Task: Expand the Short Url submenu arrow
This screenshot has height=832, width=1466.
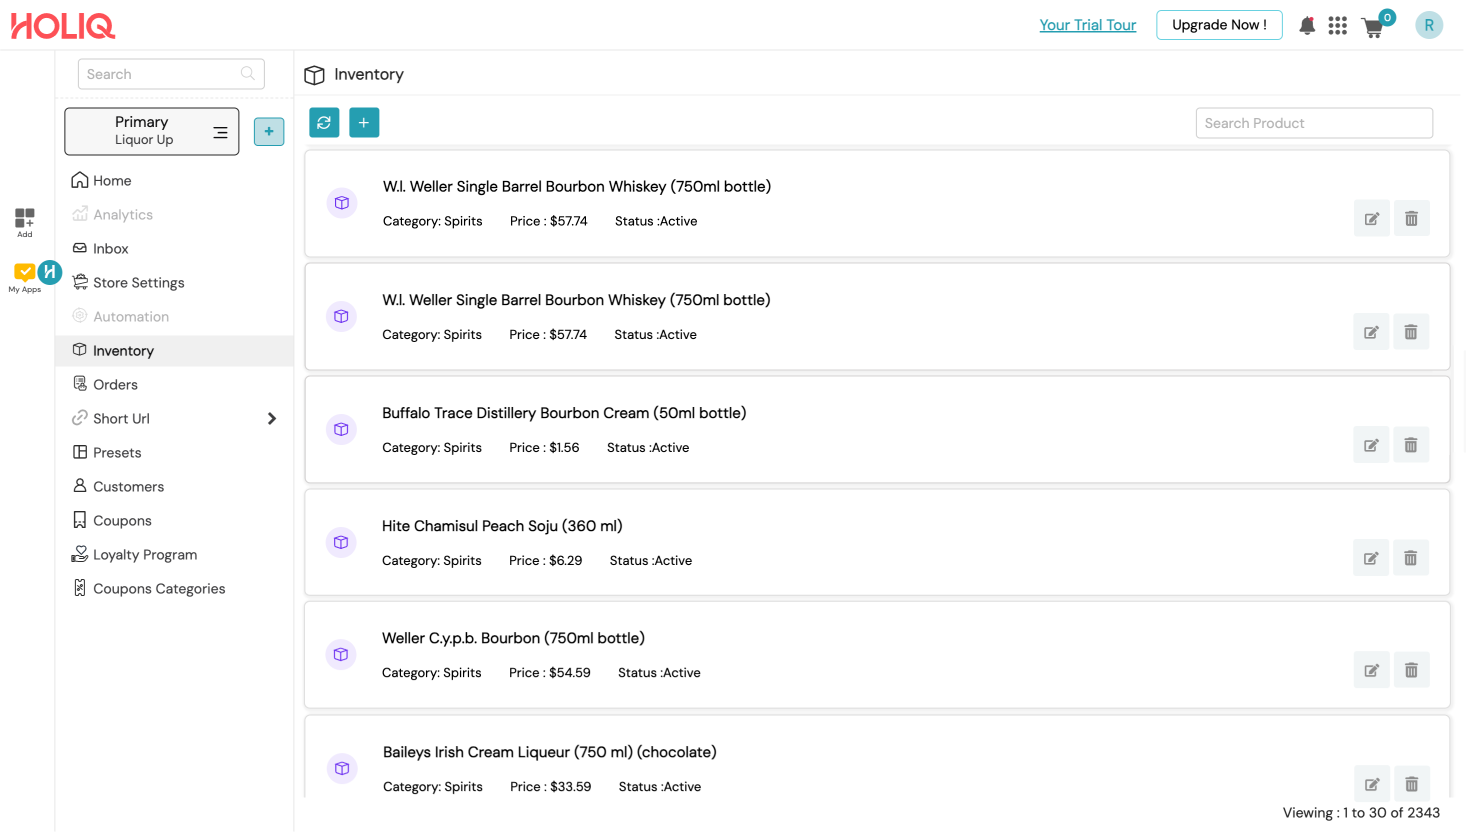Action: point(272,419)
